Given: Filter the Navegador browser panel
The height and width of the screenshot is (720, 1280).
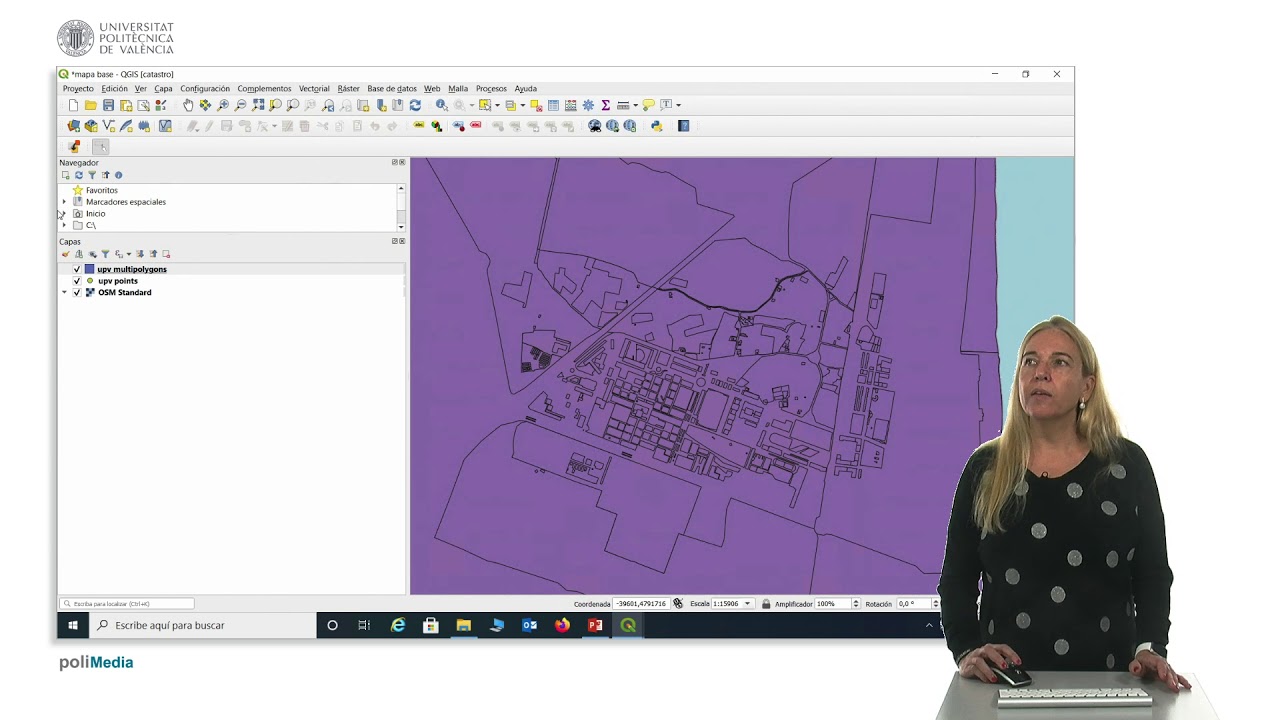Looking at the screenshot, I should [x=92, y=175].
